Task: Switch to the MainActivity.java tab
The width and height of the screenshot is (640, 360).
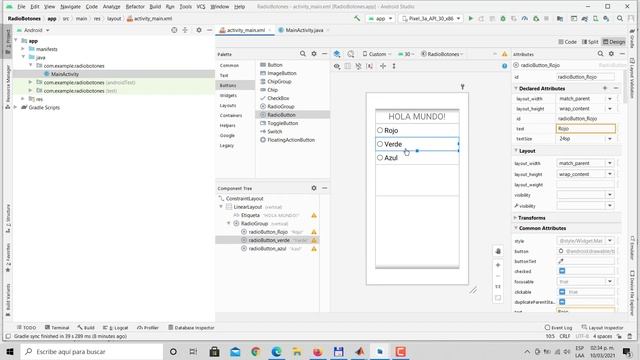Action: pyautogui.click(x=304, y=30)
